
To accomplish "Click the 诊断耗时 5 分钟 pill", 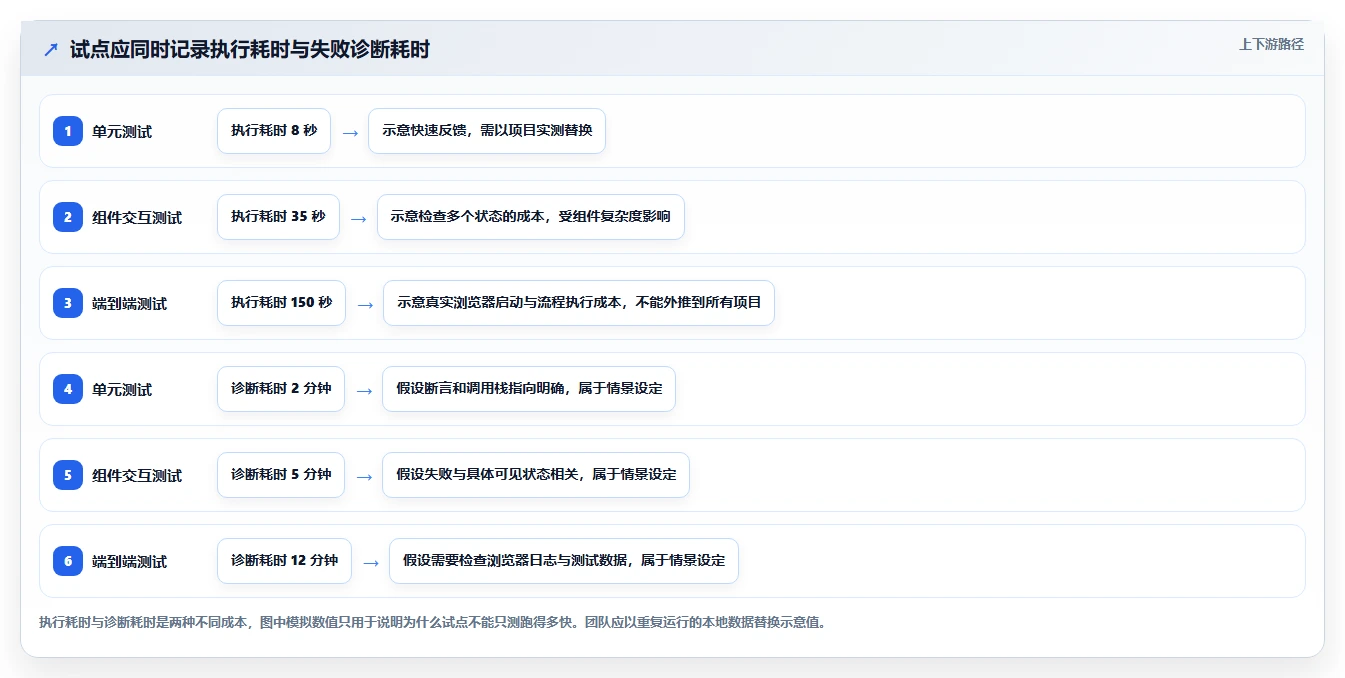I will (281, 475).
